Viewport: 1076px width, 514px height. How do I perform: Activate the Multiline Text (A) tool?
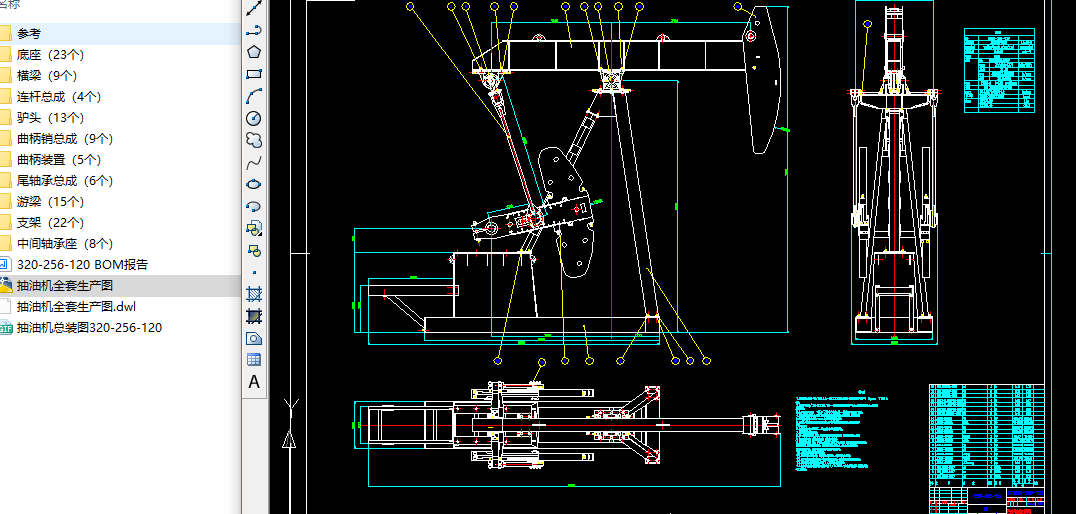click(254, 382)
